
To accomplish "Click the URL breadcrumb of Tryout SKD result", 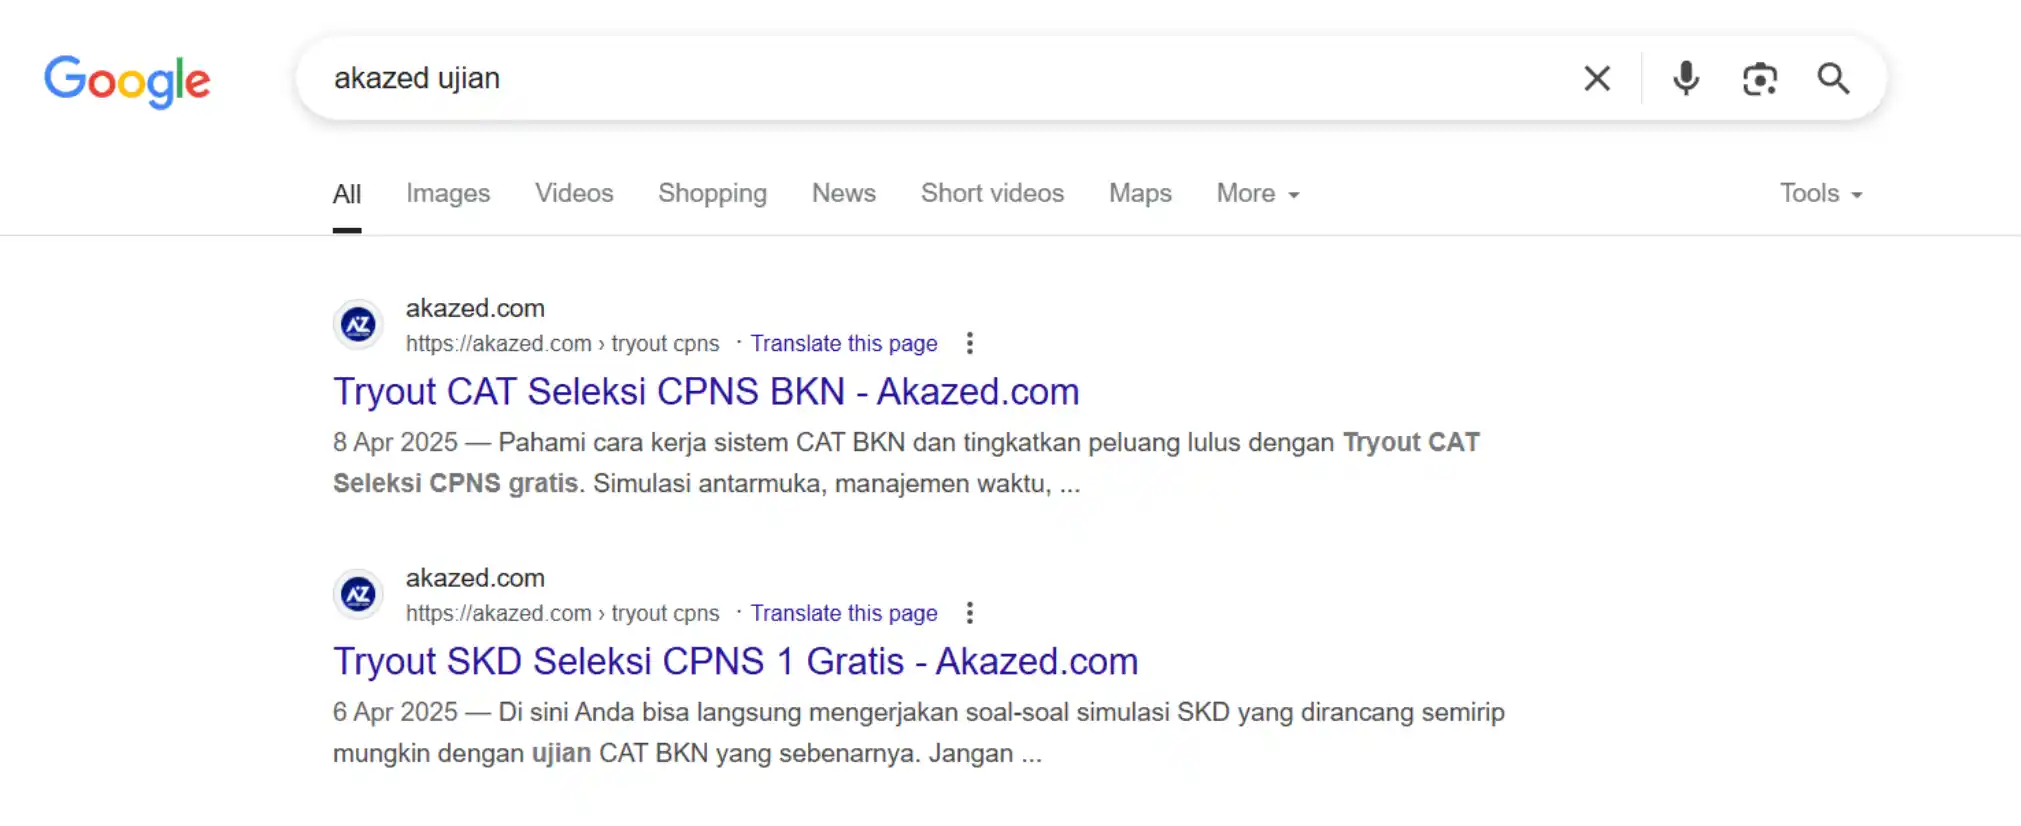I will (562, 613).
